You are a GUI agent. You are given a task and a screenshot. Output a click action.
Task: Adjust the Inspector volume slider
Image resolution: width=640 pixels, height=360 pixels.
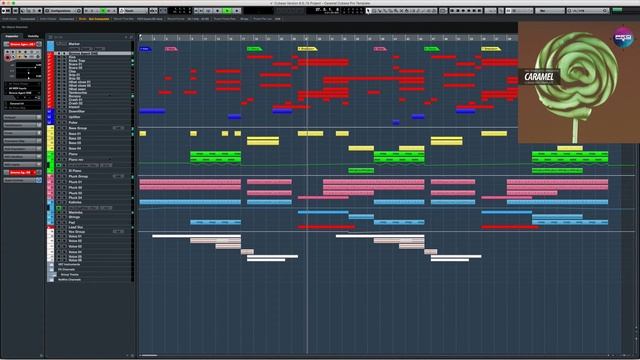tap(29, 67)
